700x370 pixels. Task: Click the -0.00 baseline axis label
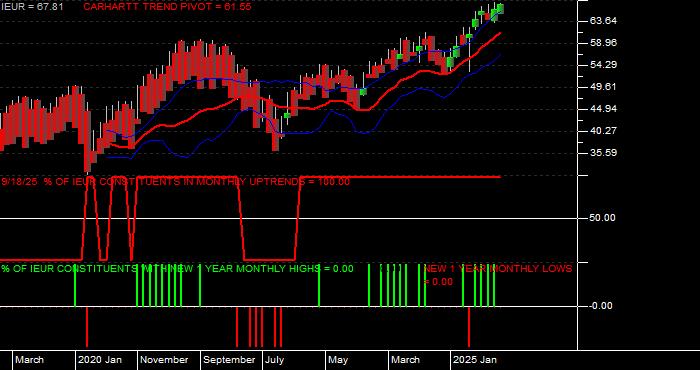601,306
